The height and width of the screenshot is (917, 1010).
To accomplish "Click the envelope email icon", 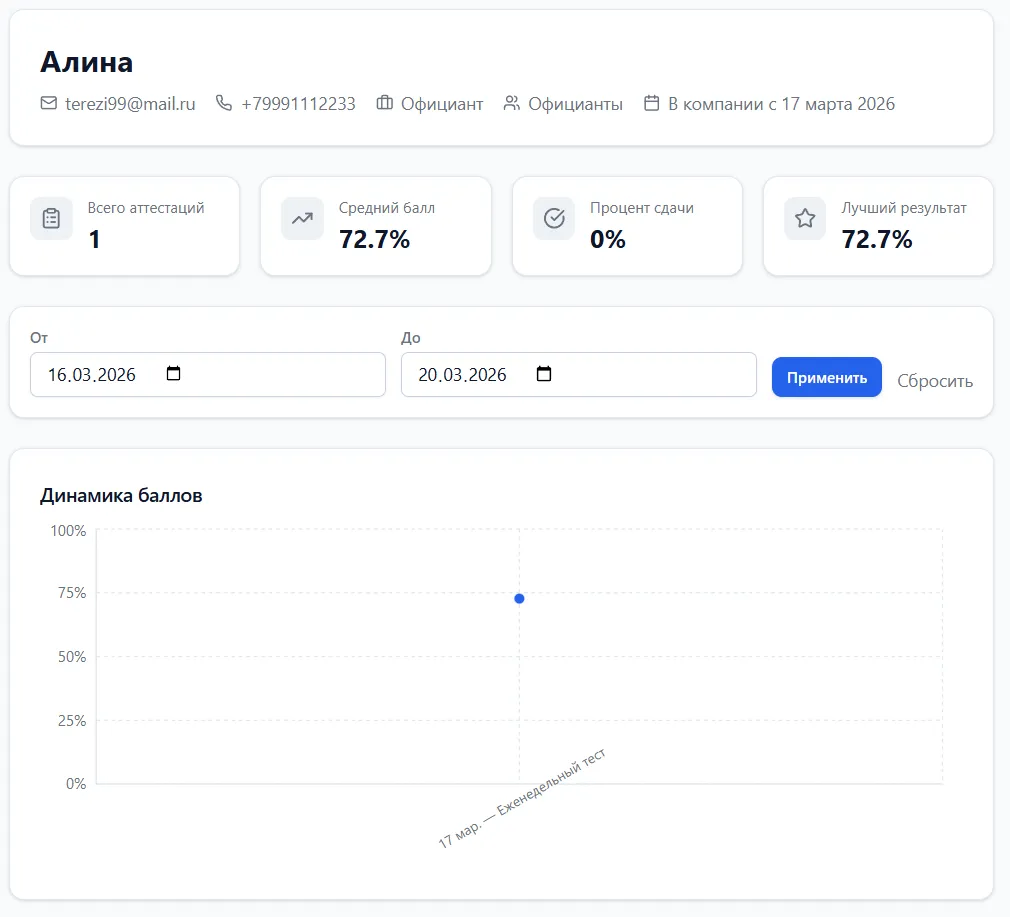I will 48,103.
